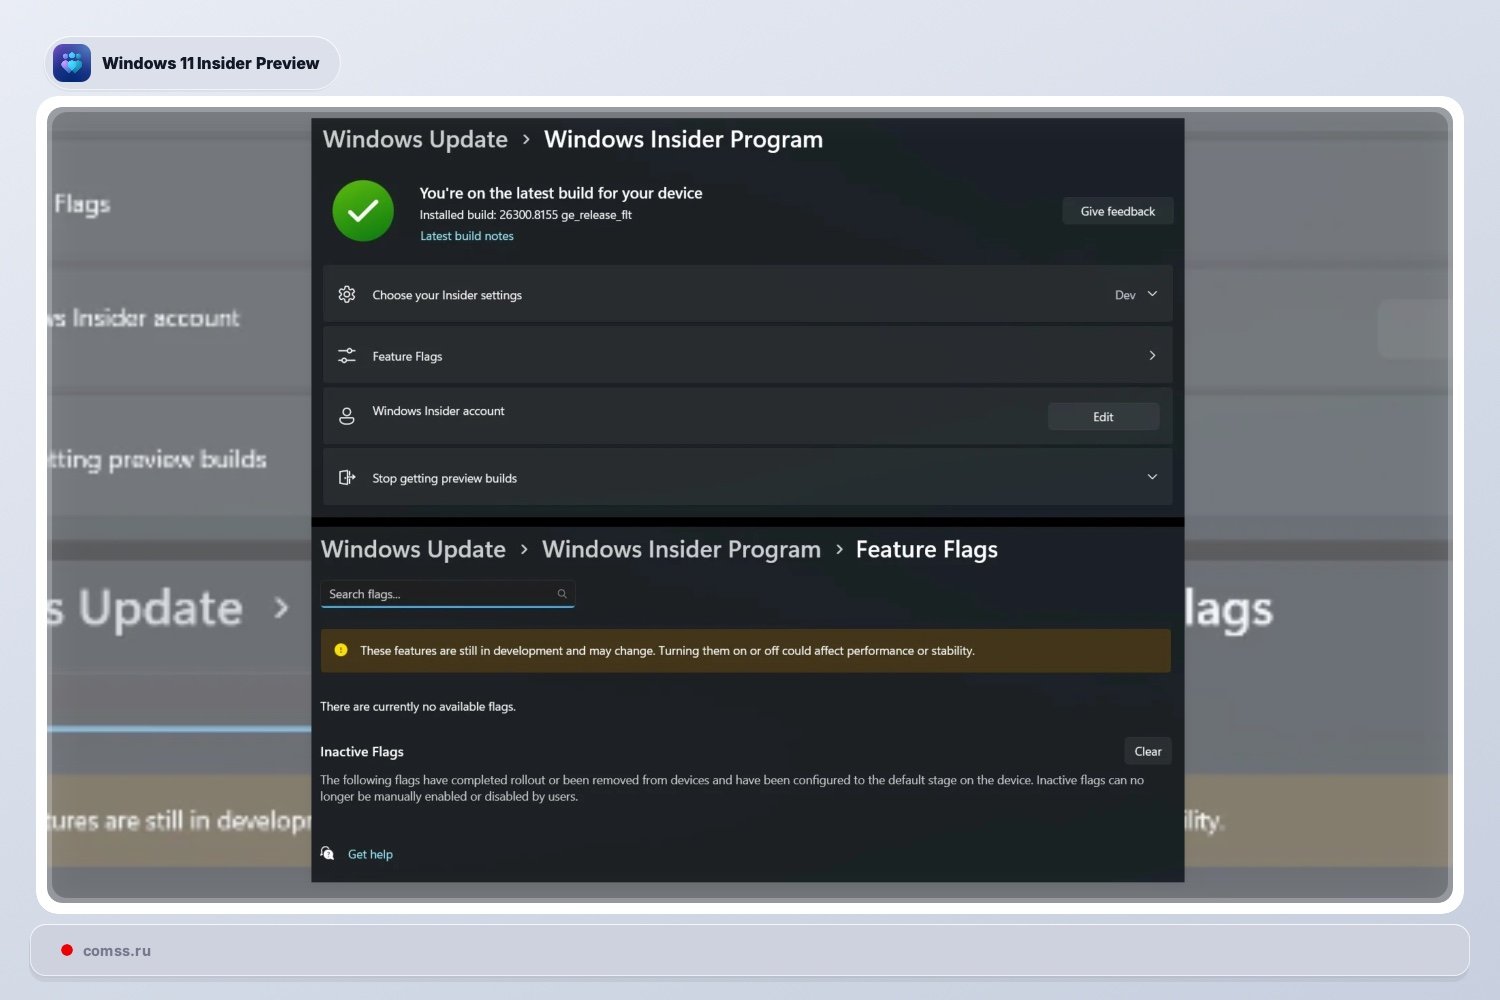Screen dimensions: 1500x1000
Task: Open Feature Flags using its right chevron
Action: pos(1152,356)
